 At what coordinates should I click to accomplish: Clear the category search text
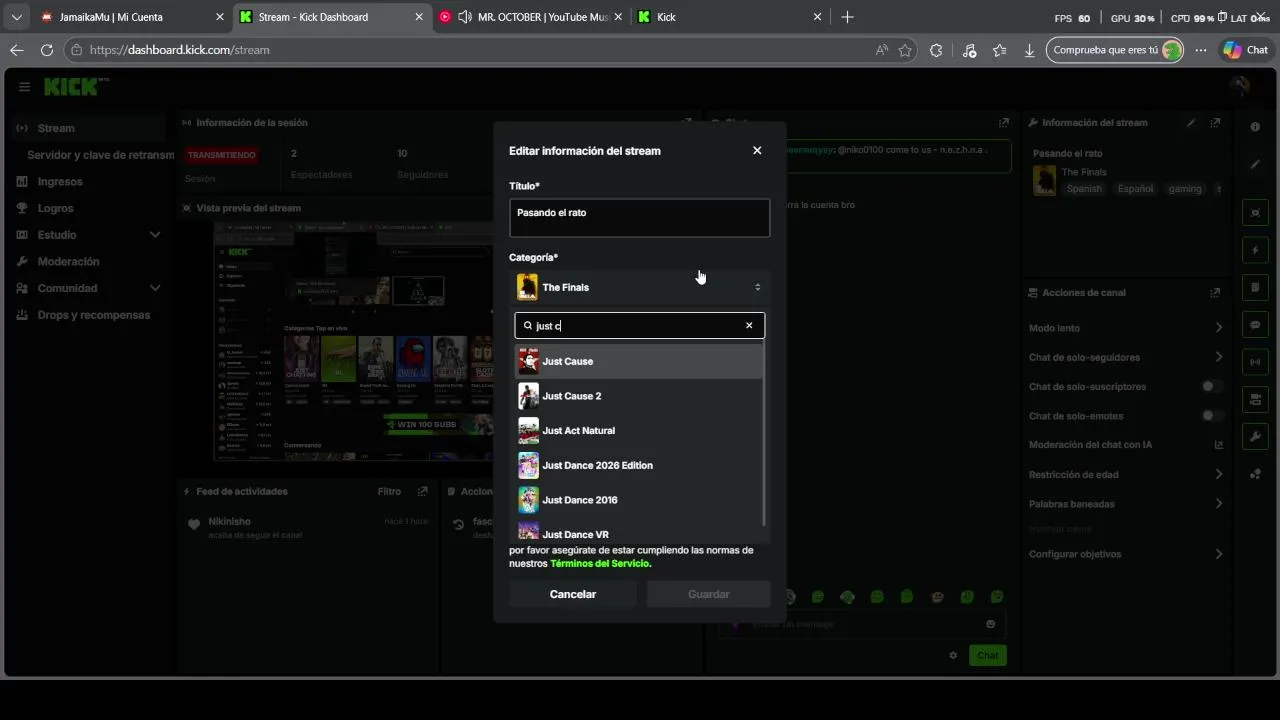coord(749,325)
